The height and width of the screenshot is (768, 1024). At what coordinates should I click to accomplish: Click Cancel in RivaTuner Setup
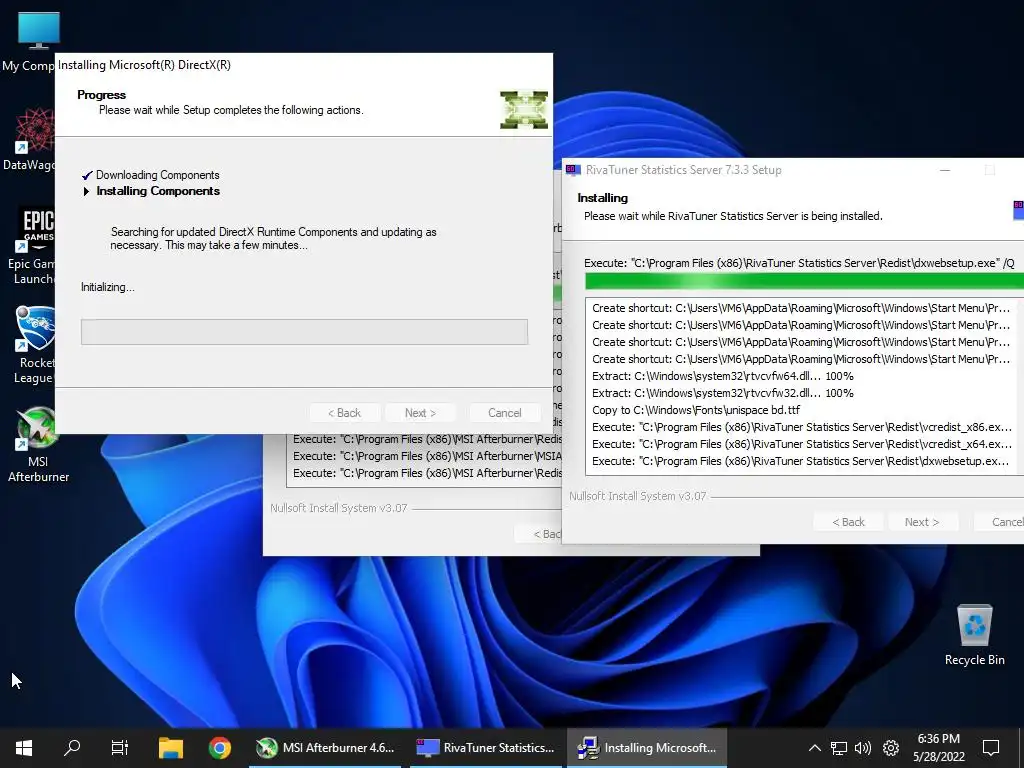[x=1000, y=522]
